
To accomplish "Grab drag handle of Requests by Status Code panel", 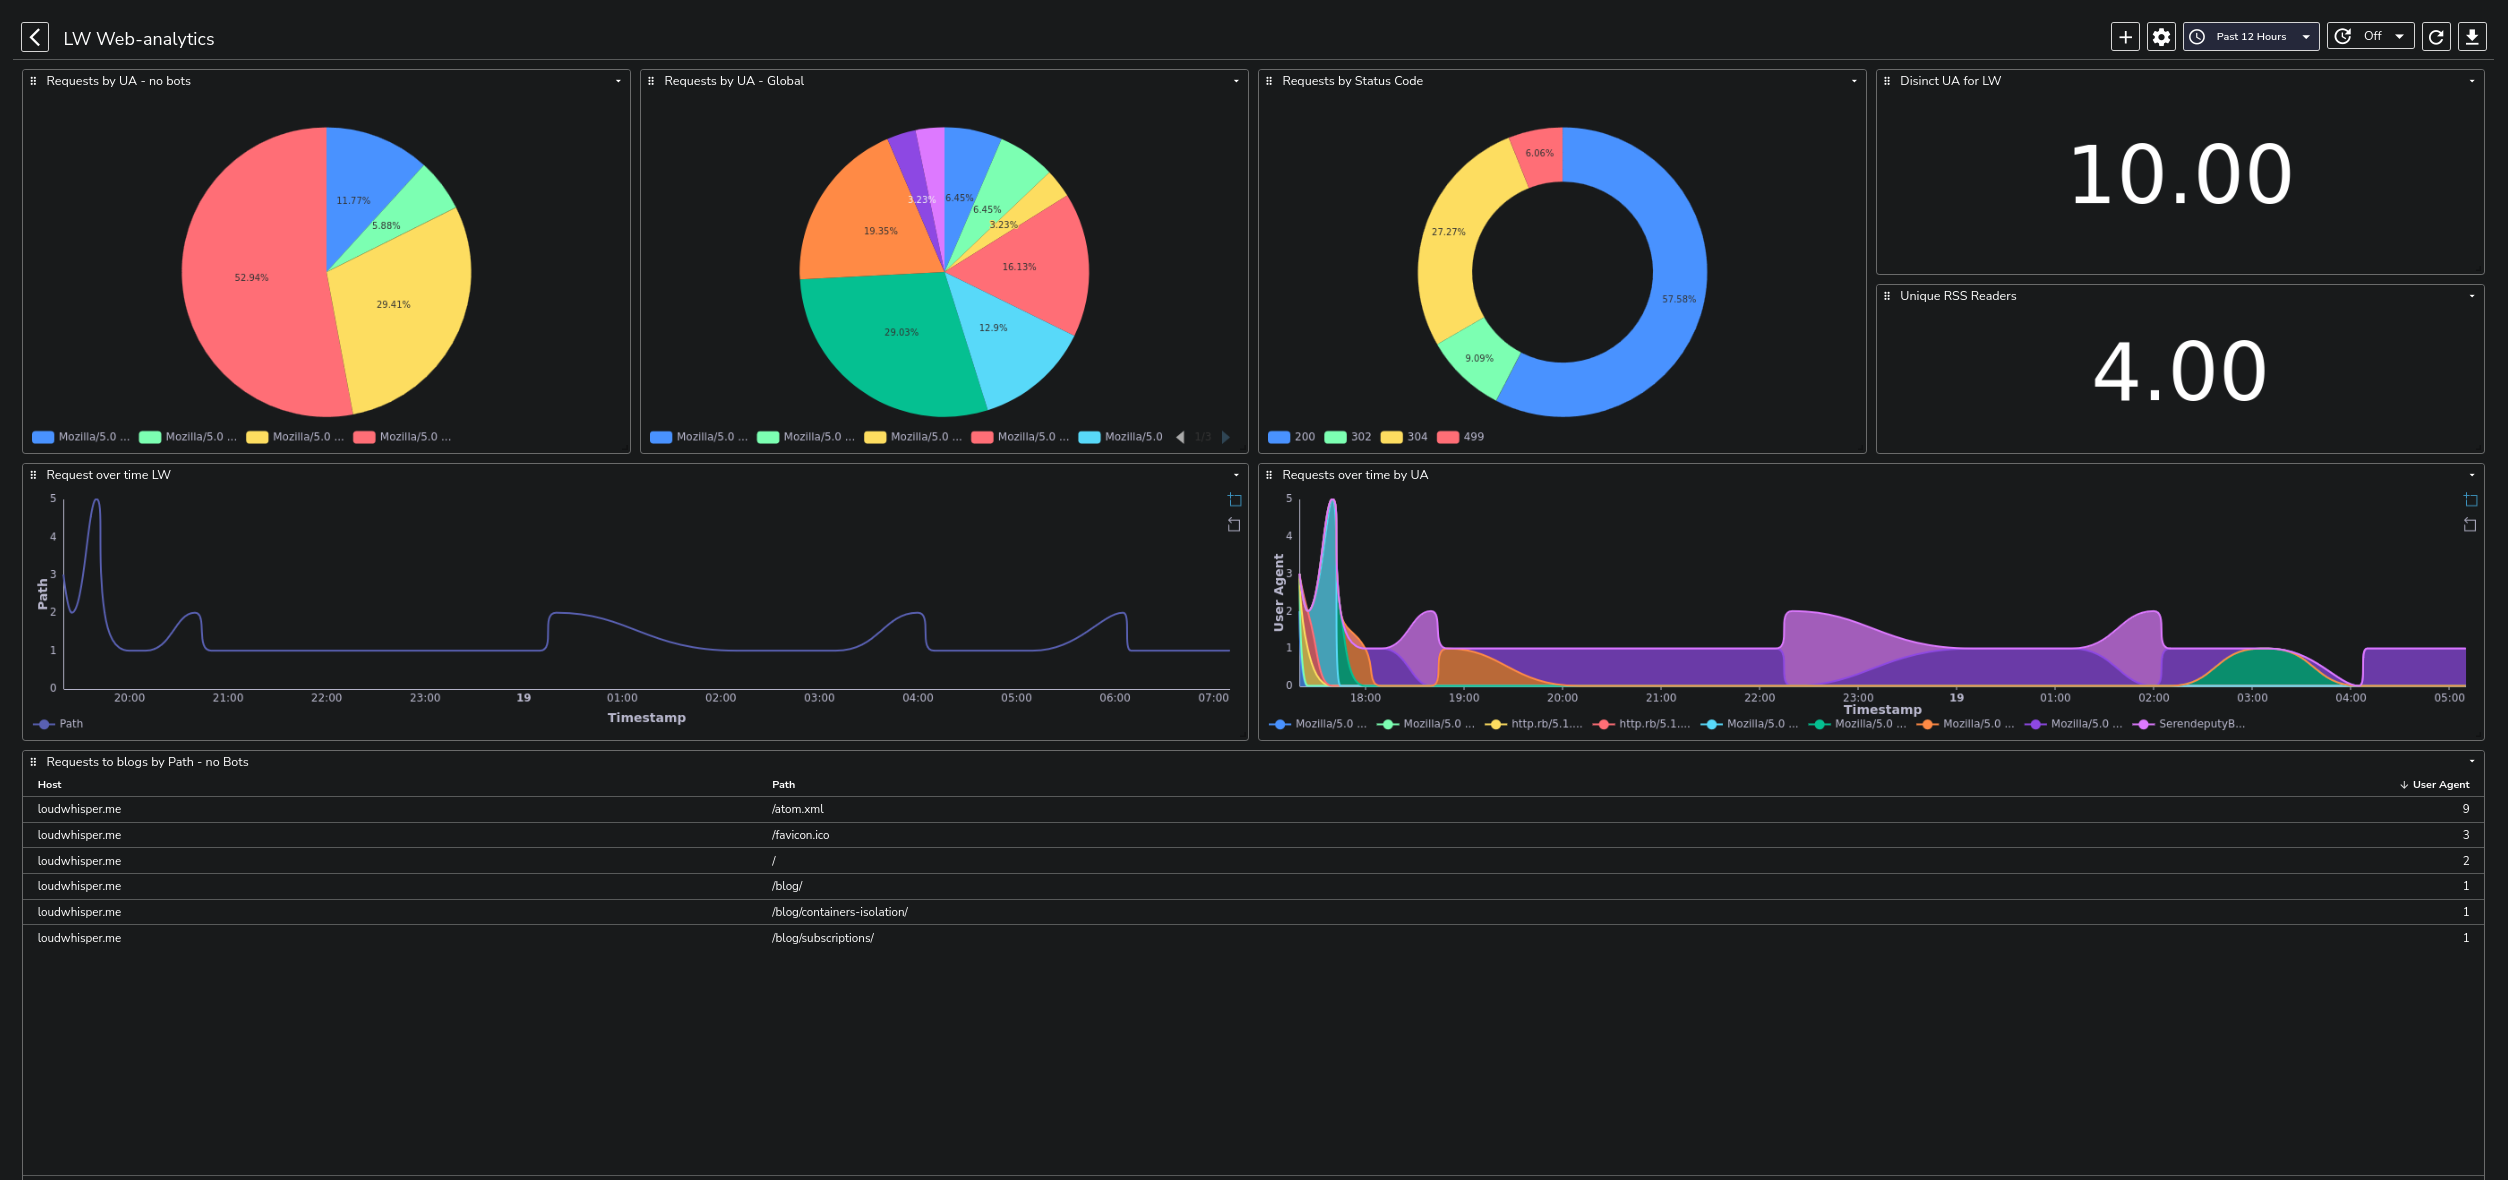I will pos(1269,81).
